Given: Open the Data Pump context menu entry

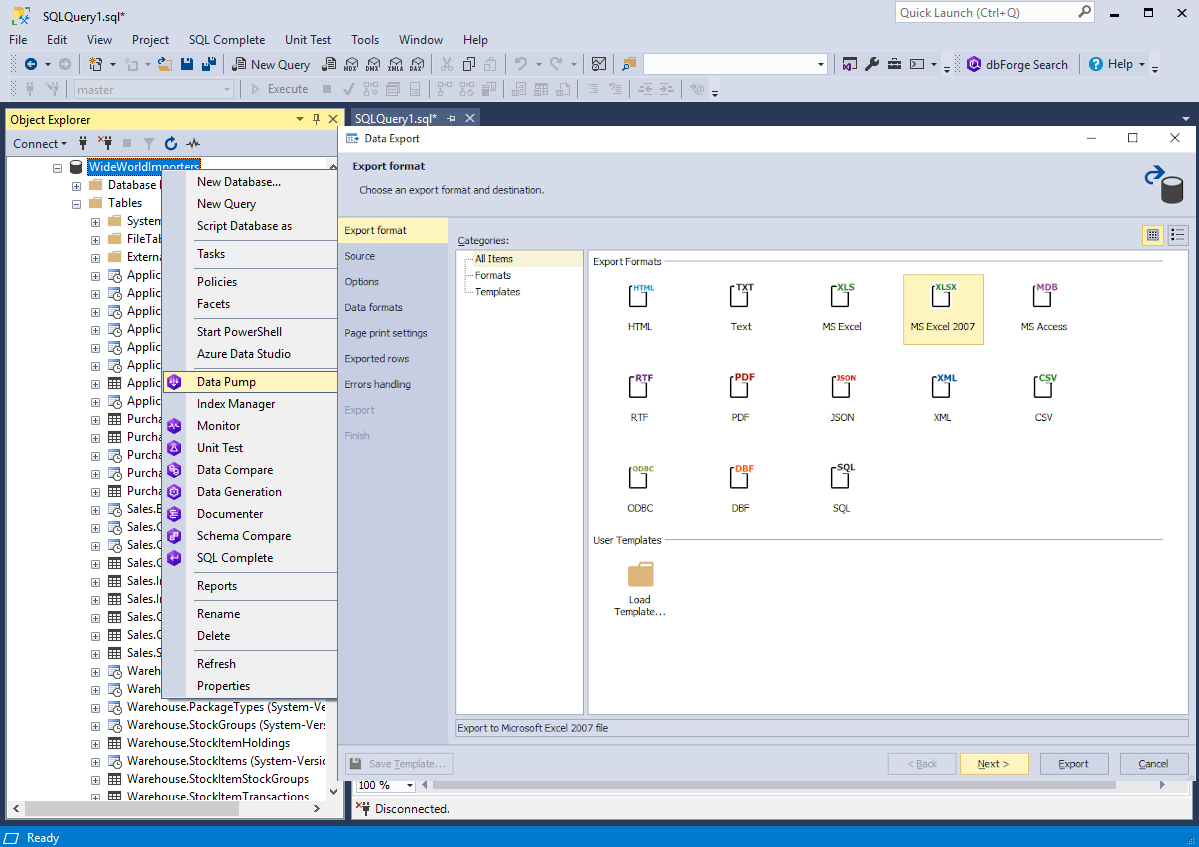Looking at the screenshot, I should click(x=226, y=382).
